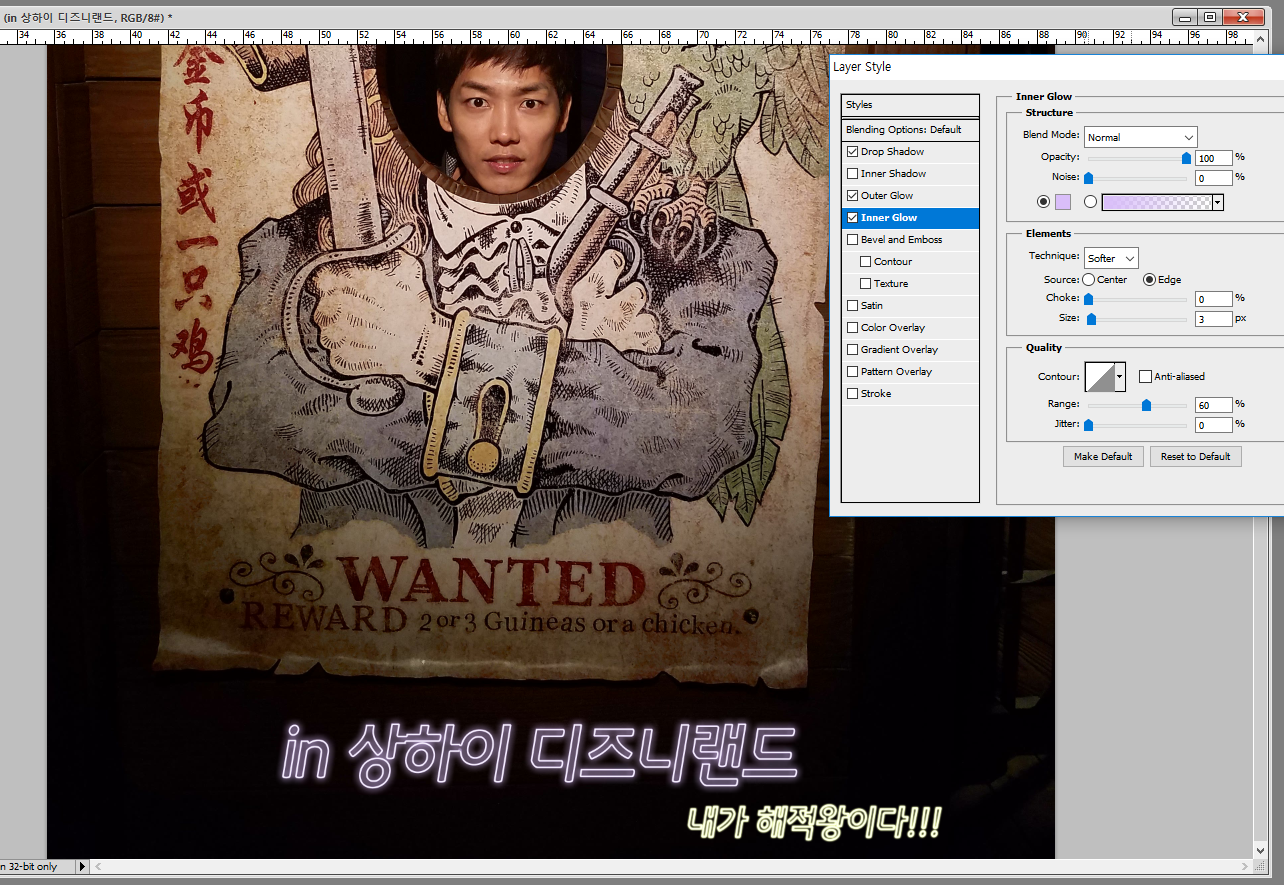
Task: Enable the Stroke checkbox
Action: coord(852,394)
